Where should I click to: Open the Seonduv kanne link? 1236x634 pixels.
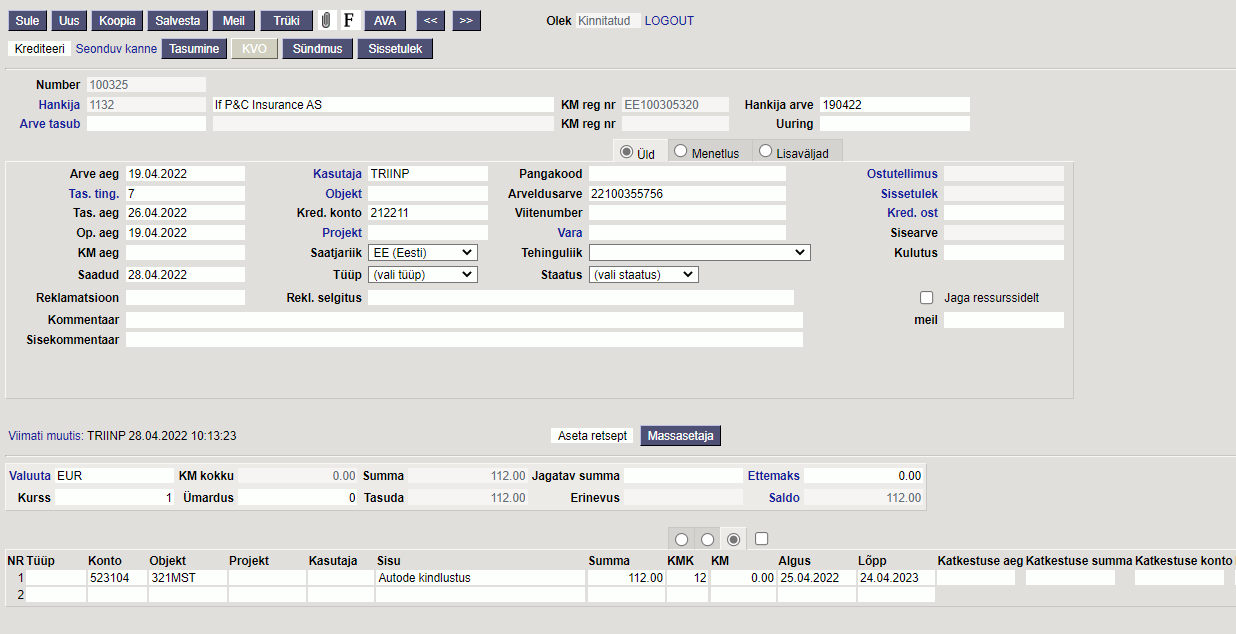(116, 48)
